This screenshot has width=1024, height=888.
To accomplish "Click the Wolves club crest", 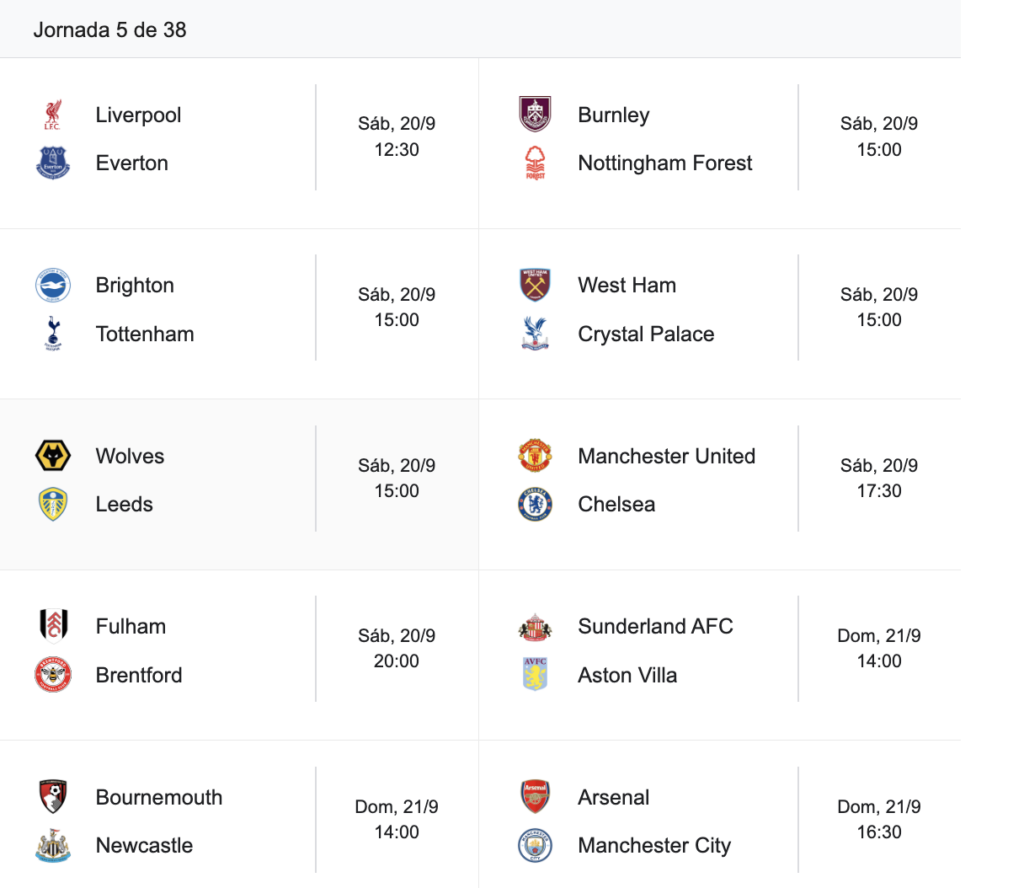I will (53, 456).
